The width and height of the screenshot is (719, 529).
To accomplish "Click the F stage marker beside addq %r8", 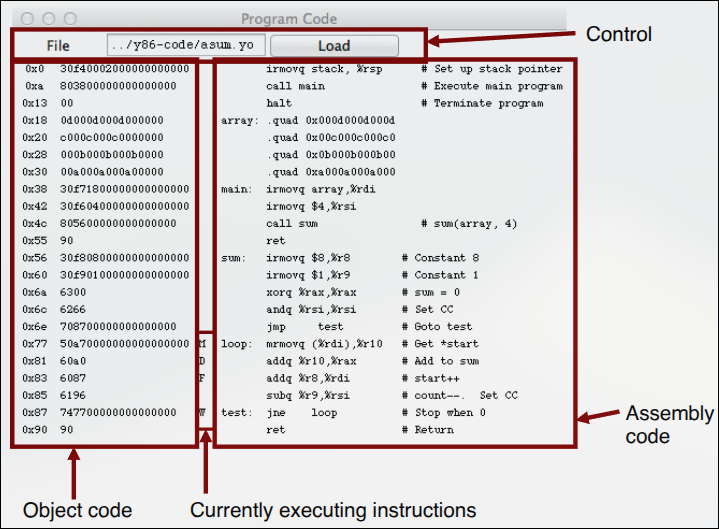I will pyautogui.click(x=202, y=378).
